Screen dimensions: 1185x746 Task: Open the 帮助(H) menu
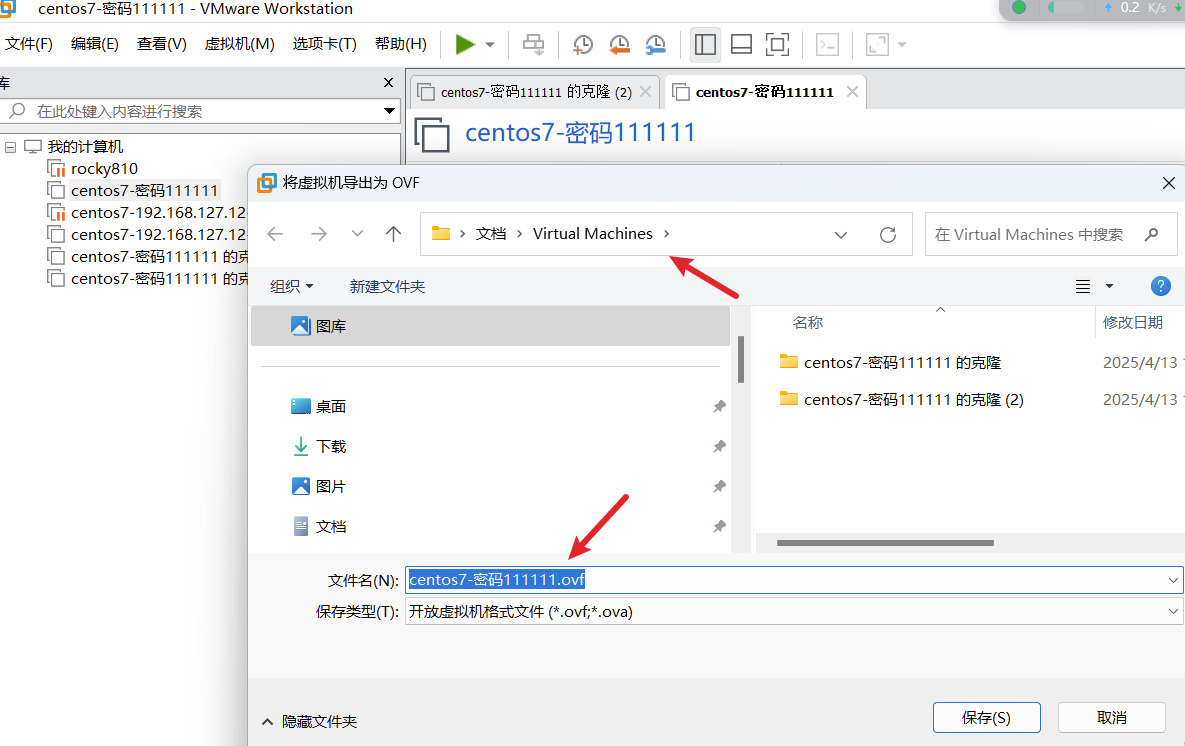click(401, 44)
